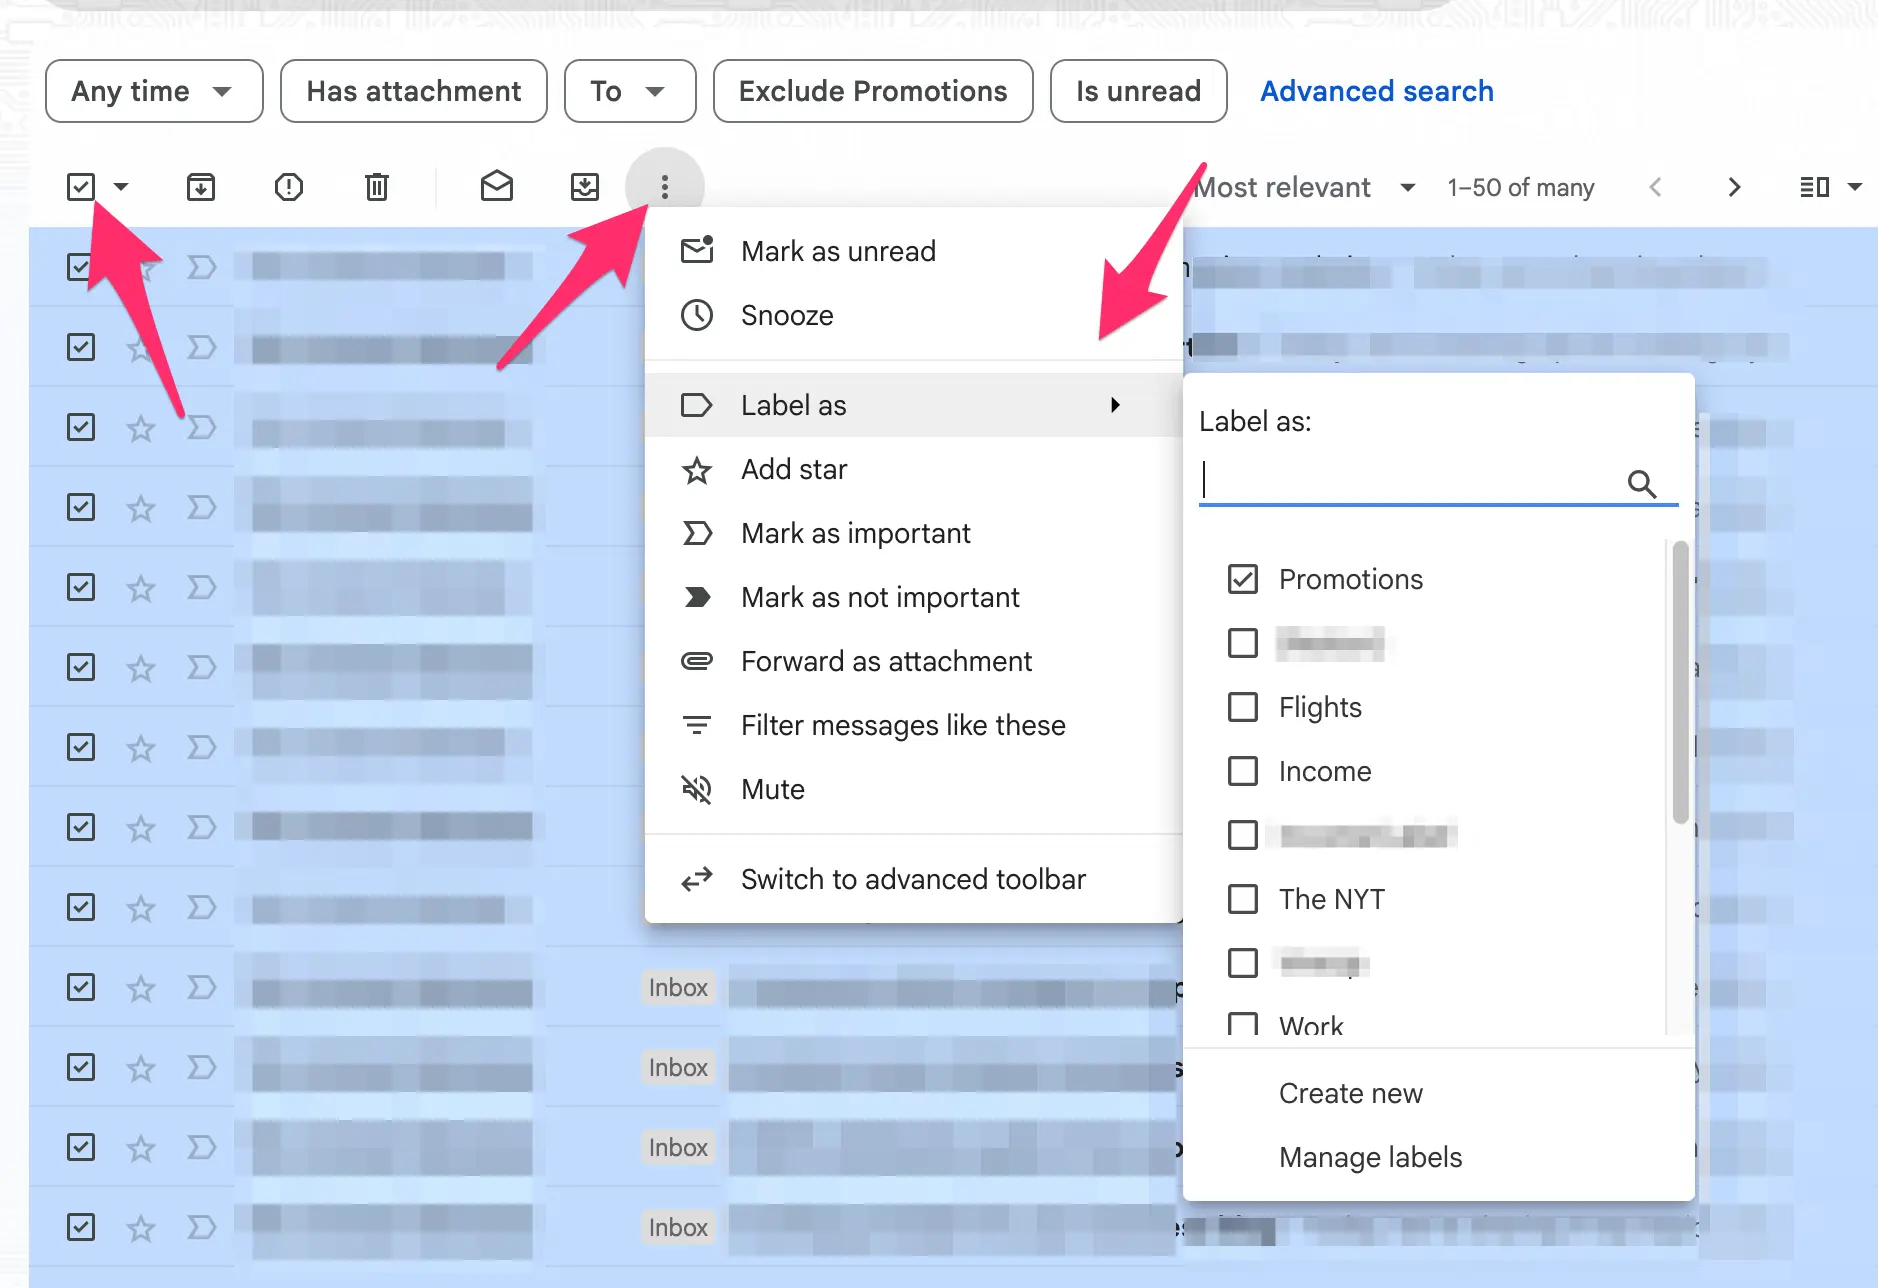Open Advanced search
The image size is (1878, 1288).
[1375, 91]
